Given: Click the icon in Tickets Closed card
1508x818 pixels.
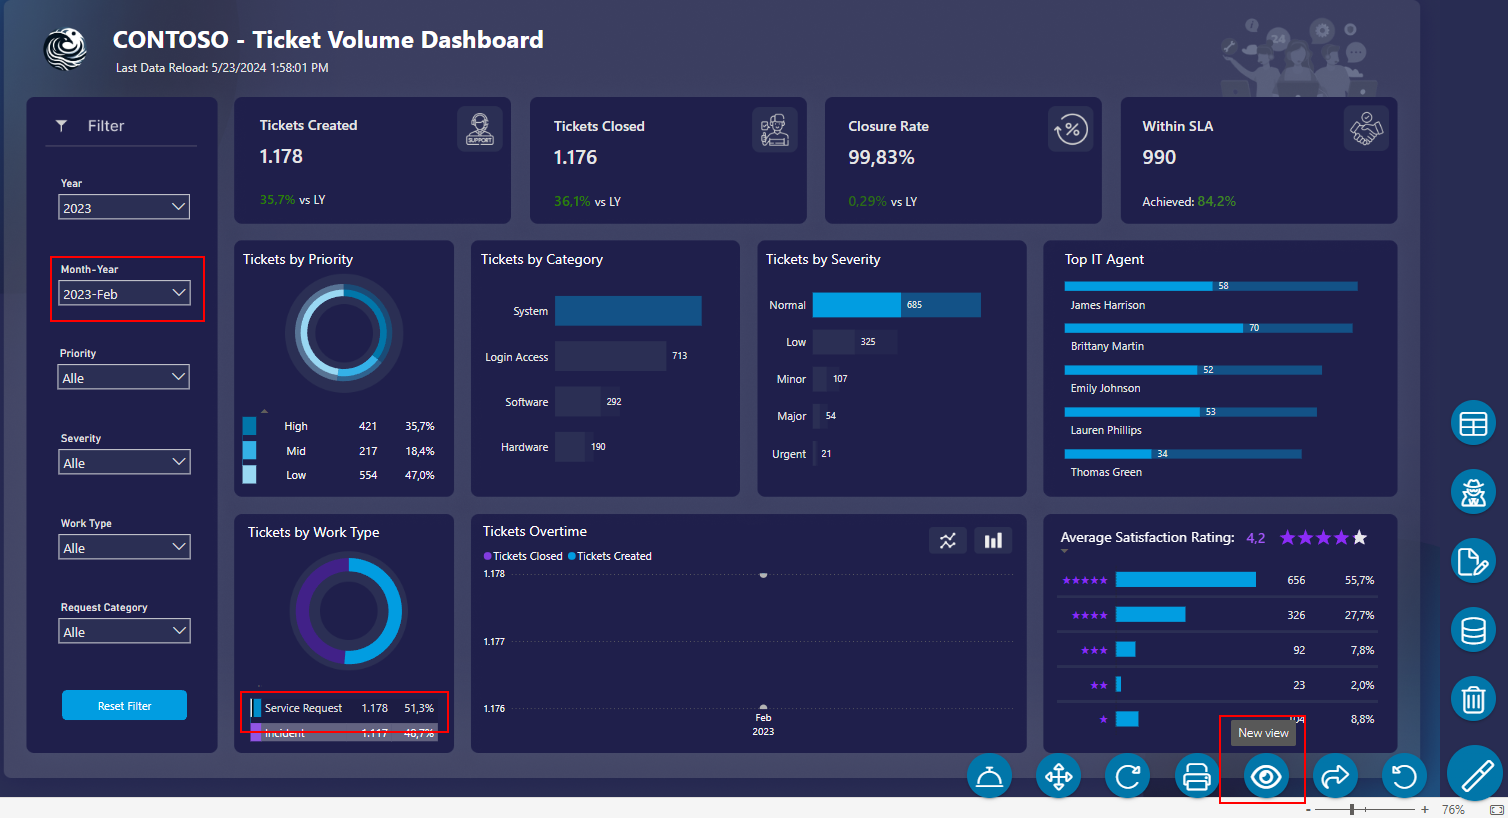Looking at the screenshot, I should [x=774, y=129].
